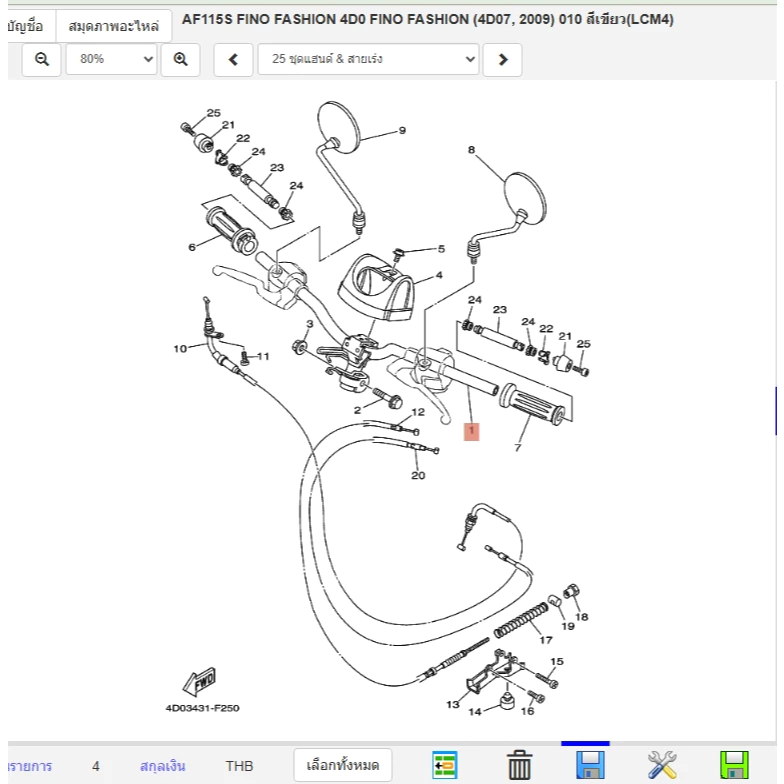The height and width of the screenshot is (784, 784).
Task: Select part number 10 cable label
Action: [180, 348]
